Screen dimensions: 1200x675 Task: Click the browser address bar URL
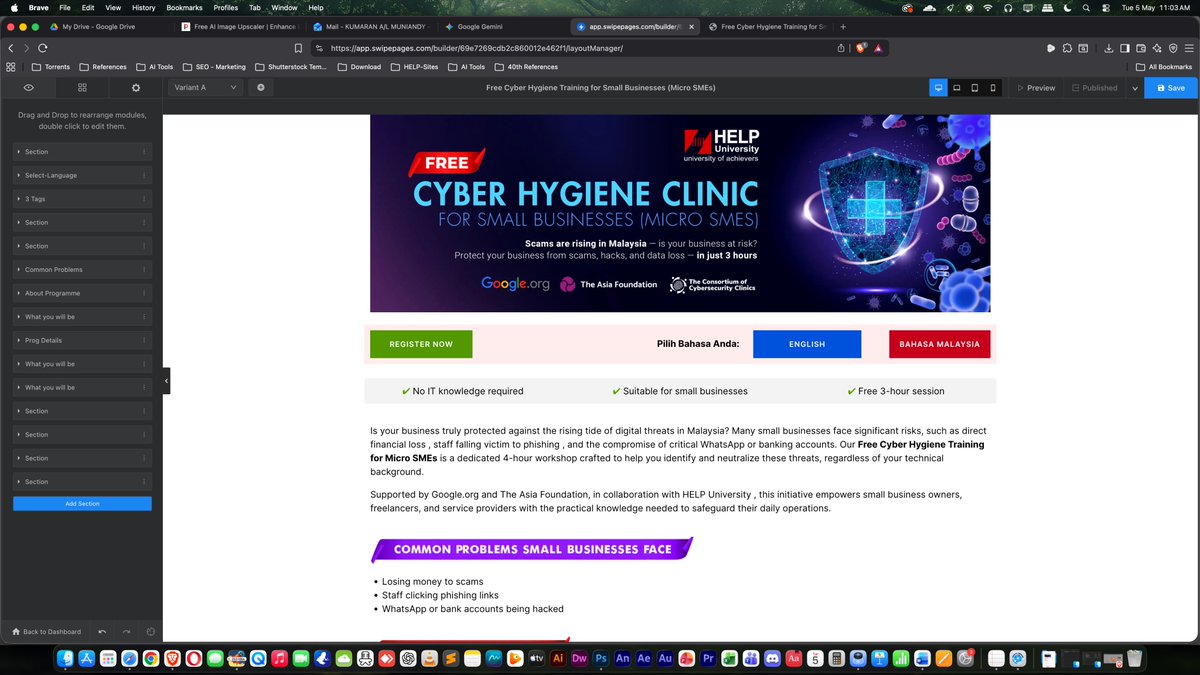coord(476,48)
